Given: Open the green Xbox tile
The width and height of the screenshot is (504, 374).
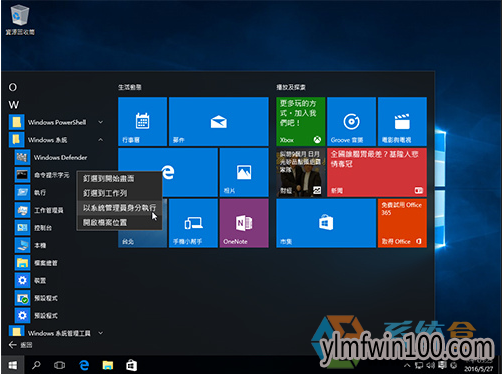Looking at the screenshot, I should 301,122.
